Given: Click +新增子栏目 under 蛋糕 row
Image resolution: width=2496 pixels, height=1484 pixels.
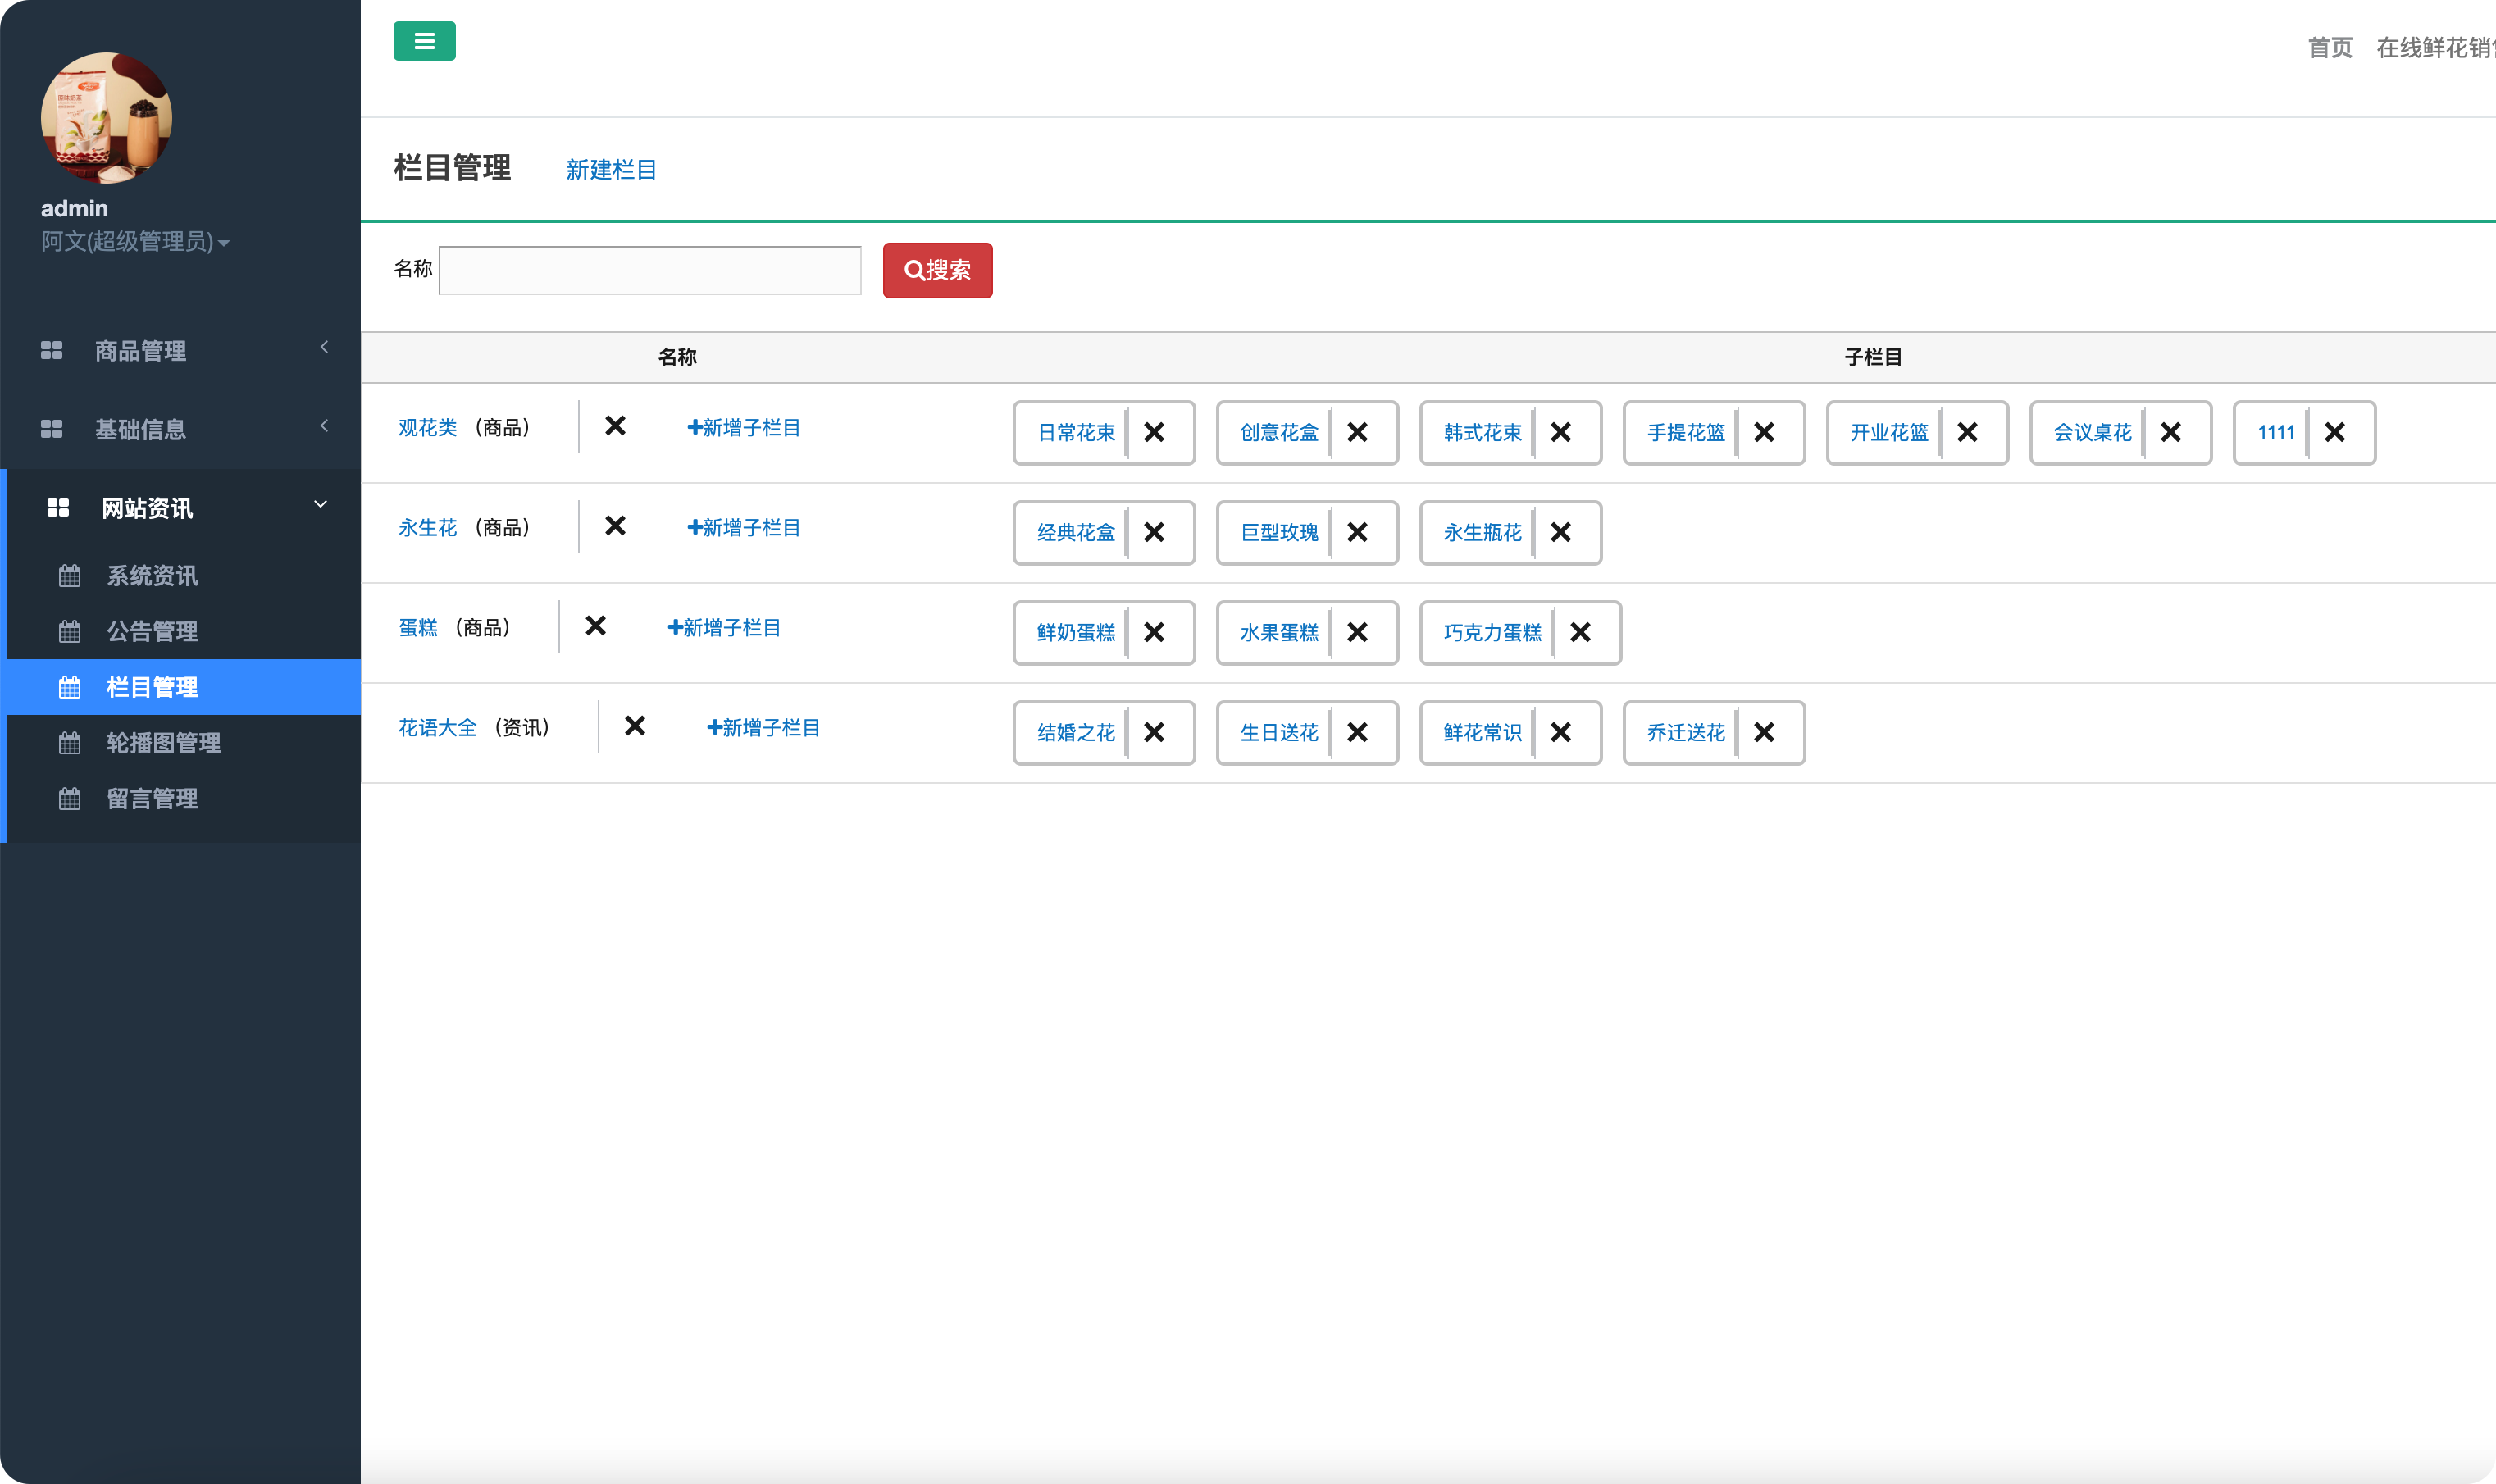Looking at the screenshot, I should click(x=724, y=627).
